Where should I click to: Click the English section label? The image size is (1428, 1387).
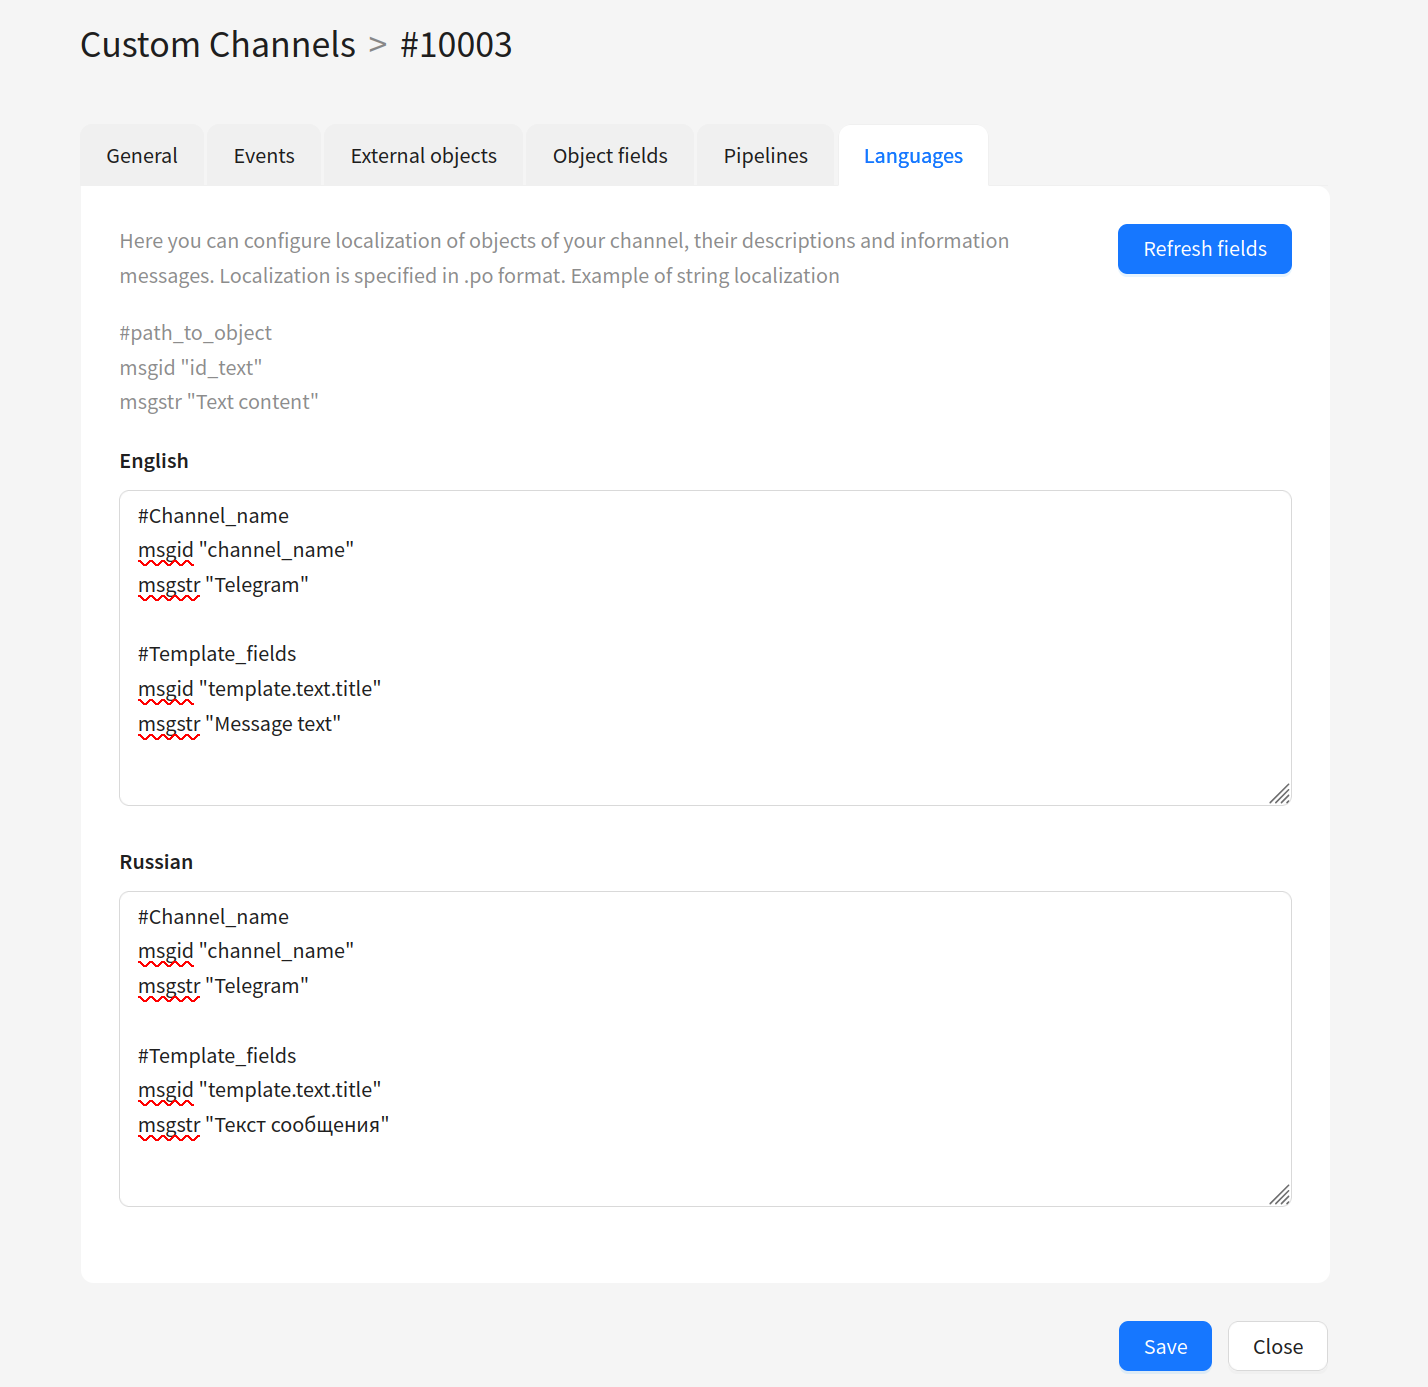pyautogui.click(x=154, y=461)
